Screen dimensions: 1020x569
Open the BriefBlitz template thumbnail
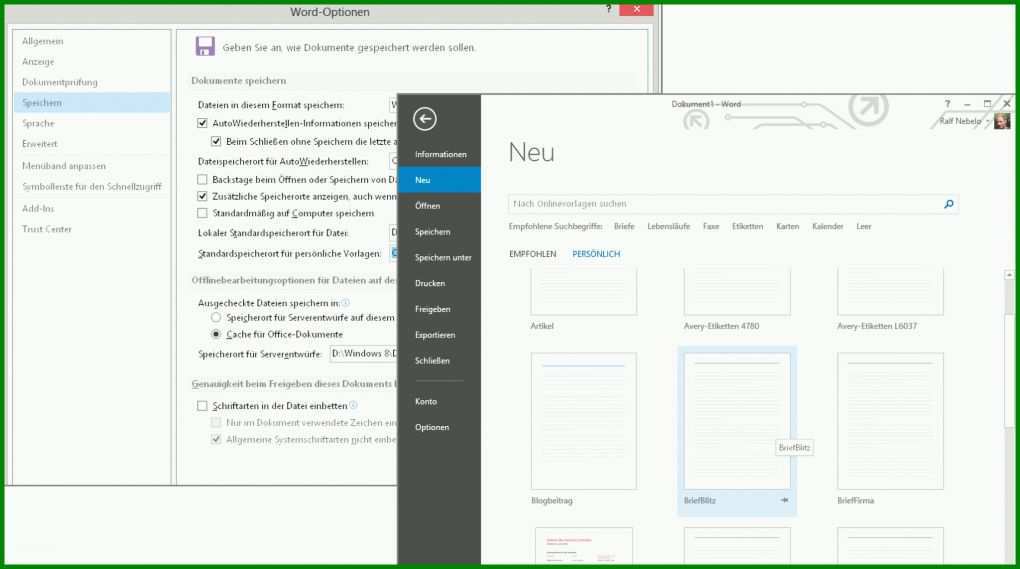[x=737, y=421]
